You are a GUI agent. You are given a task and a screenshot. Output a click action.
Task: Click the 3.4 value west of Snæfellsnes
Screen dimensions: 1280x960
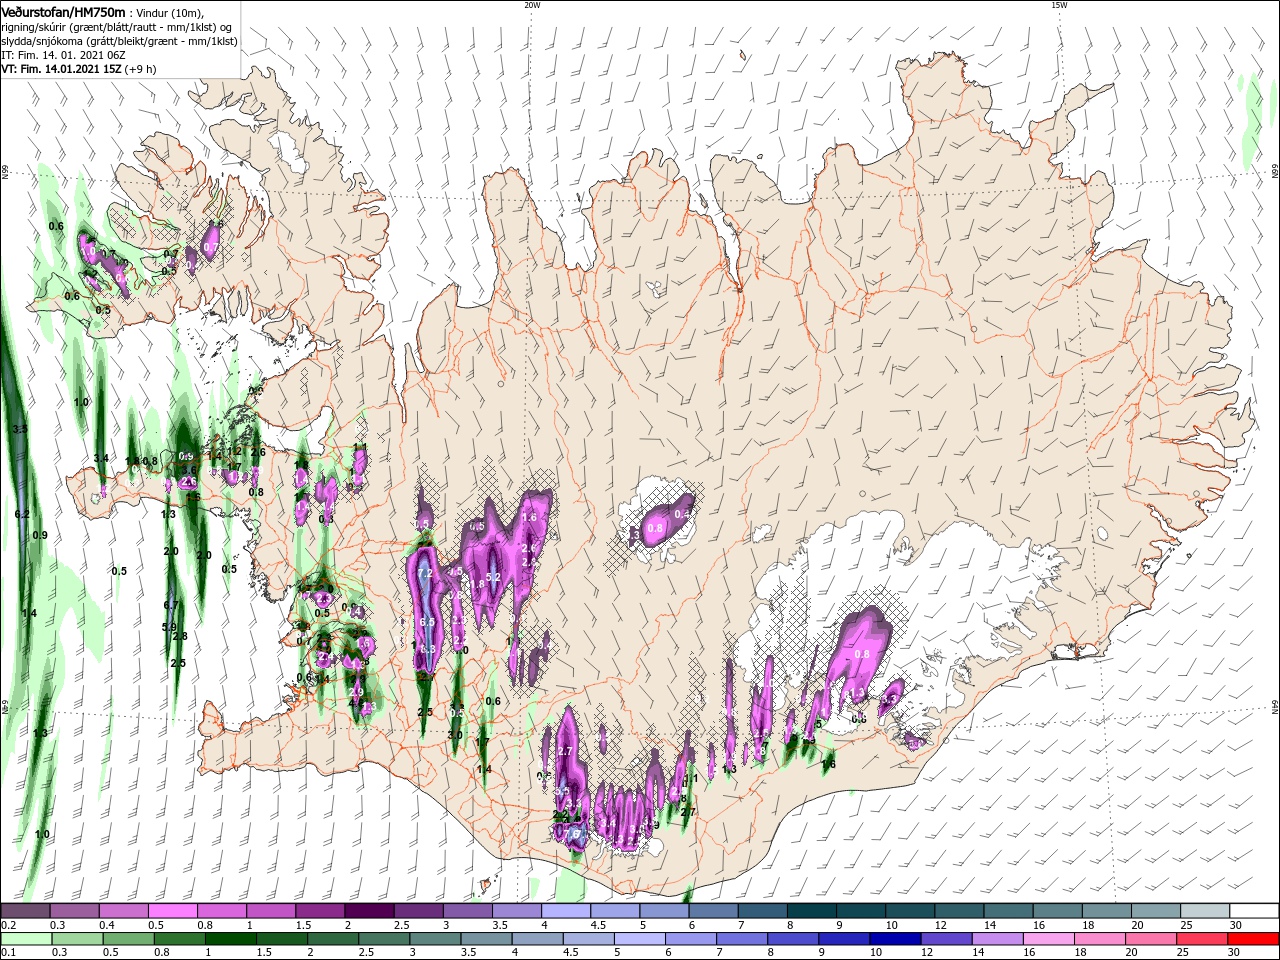coord(101,458)
